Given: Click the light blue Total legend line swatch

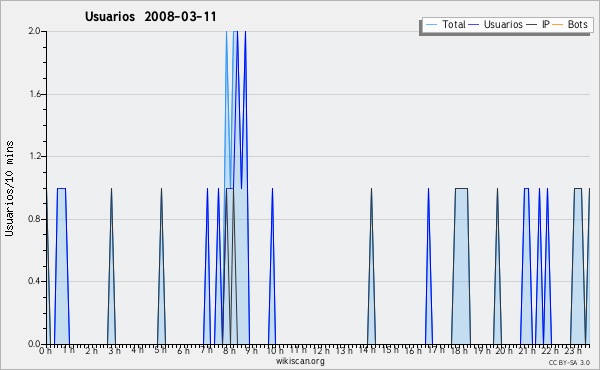Looking at the screenshot, I should [431, 25].
